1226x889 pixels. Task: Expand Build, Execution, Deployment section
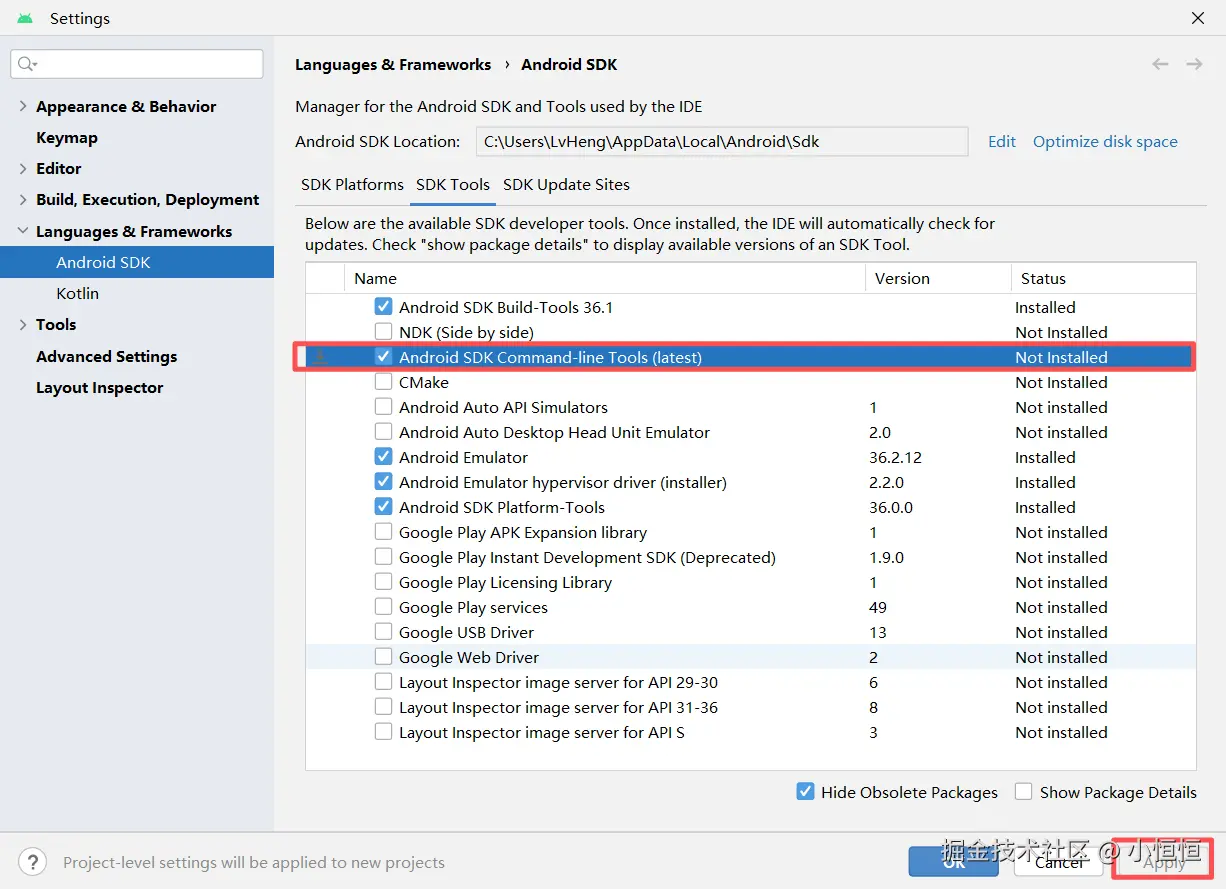coord(23,200)
